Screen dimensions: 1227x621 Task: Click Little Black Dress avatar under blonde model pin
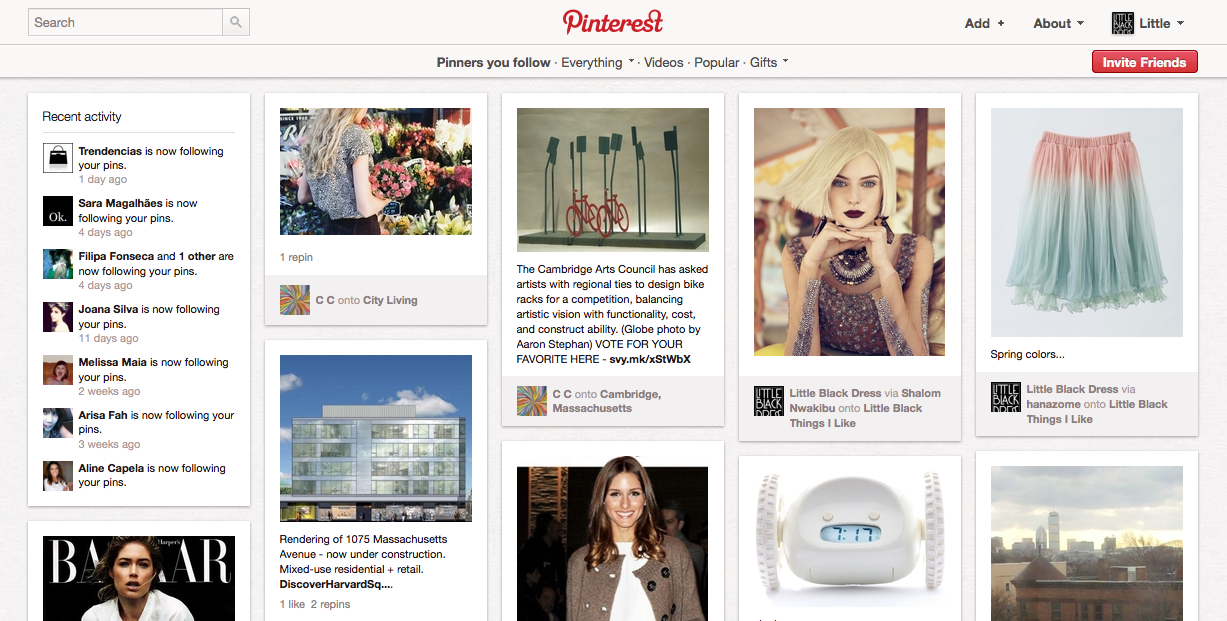coord(769,401)
